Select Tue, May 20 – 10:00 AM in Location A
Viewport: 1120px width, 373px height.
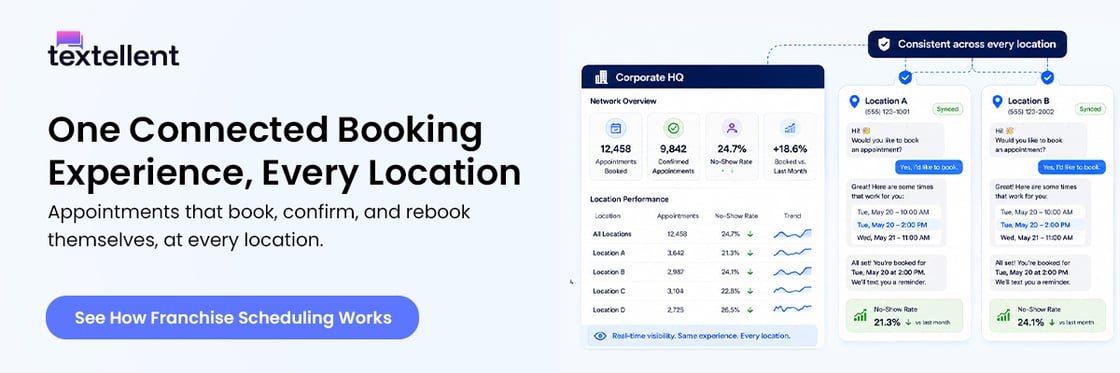click(896, 212)
